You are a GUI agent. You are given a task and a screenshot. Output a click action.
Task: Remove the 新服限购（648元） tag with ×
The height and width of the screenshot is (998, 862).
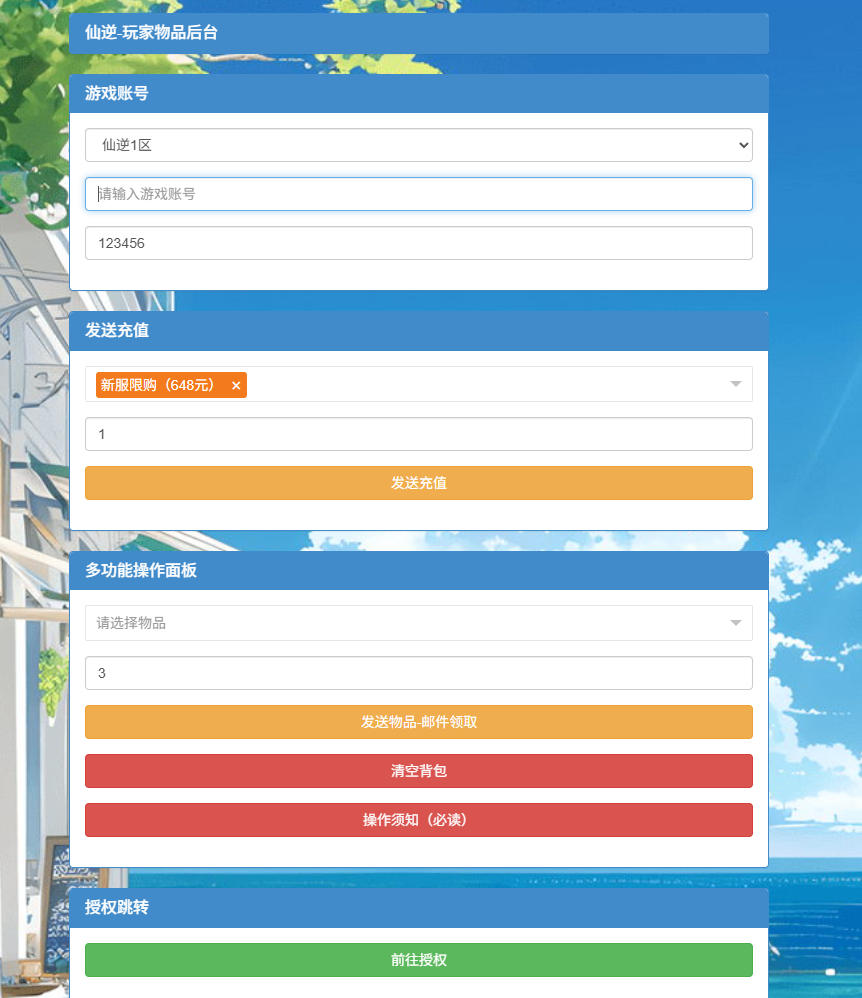click(236, 386)
